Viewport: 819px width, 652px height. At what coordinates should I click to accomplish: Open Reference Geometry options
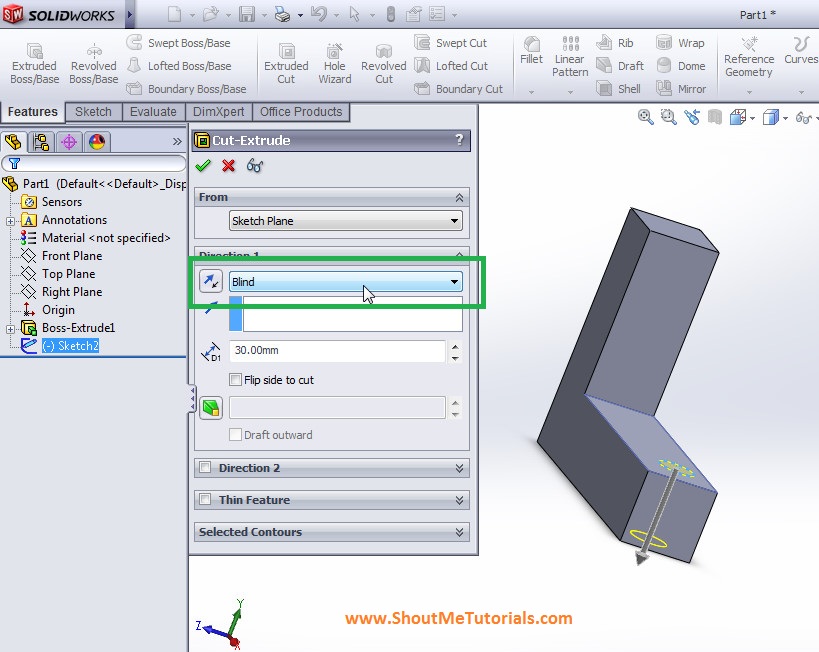coord(749,57)
